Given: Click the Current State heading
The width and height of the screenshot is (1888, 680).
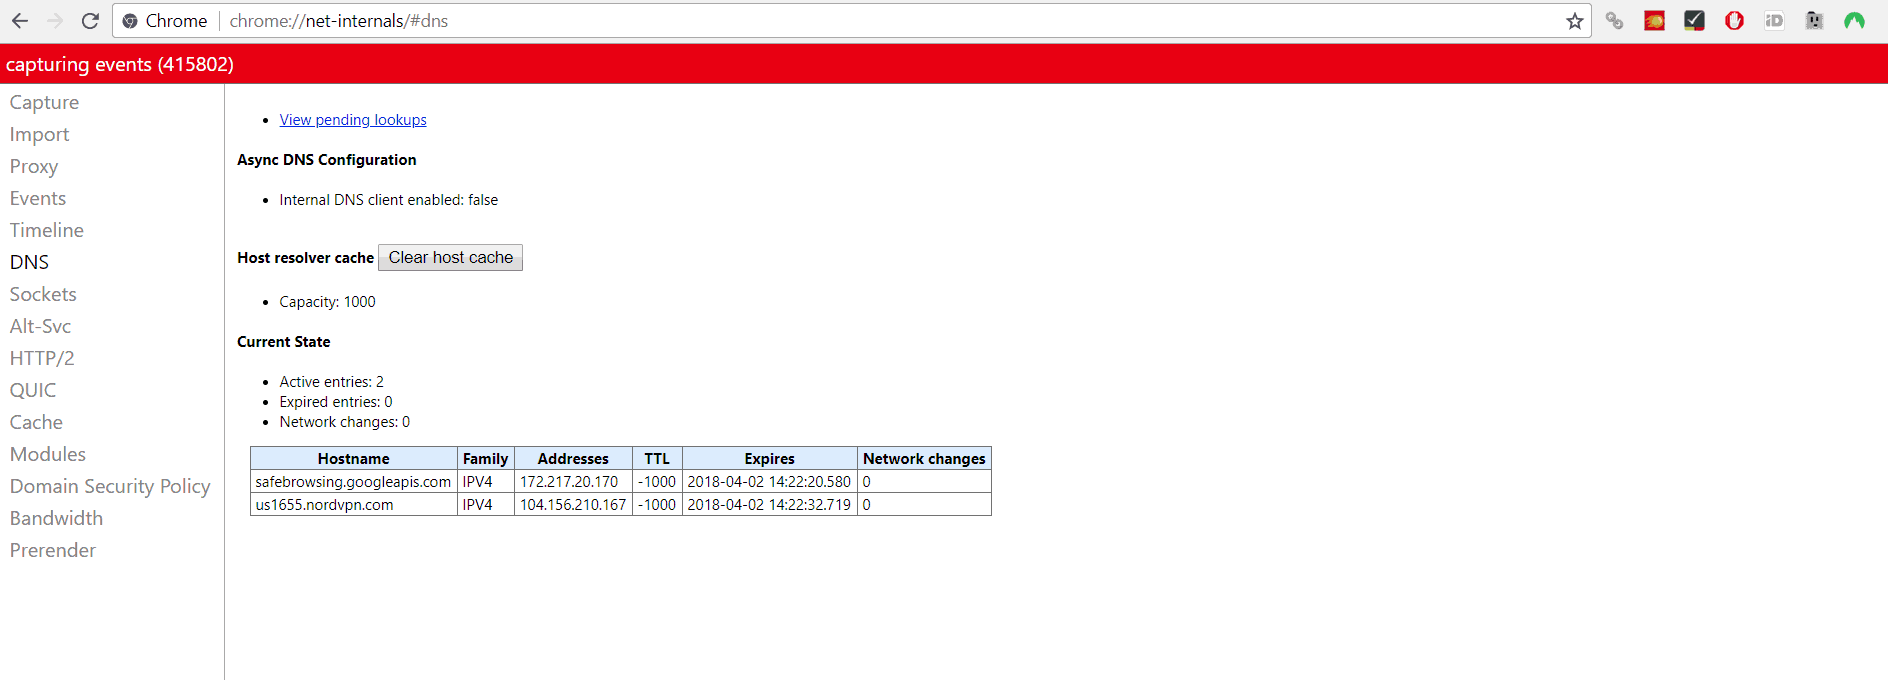Looking at the screenshot, I should coord(284,342).
